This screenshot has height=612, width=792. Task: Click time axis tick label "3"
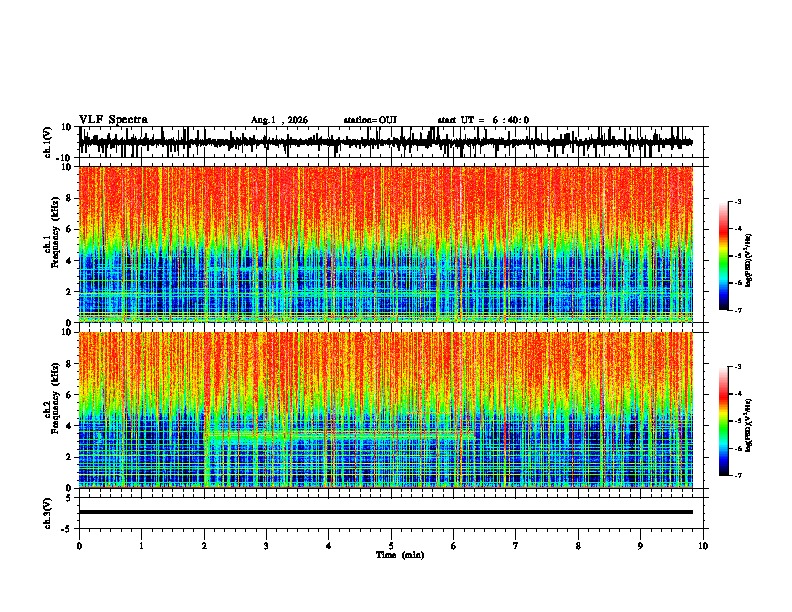[266, 546]
